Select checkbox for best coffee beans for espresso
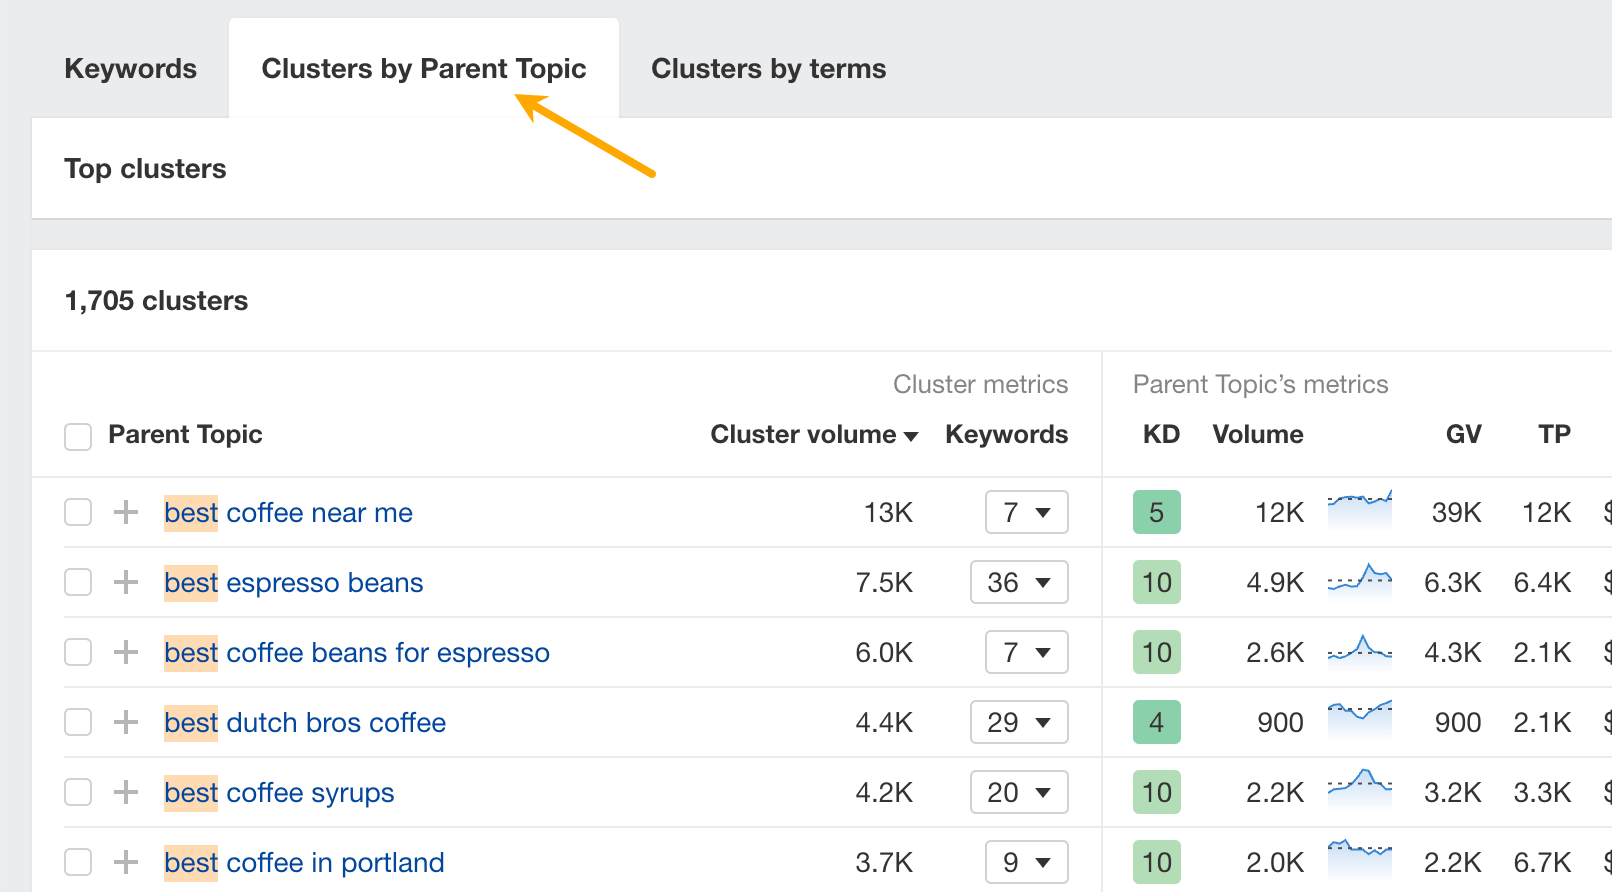The width and height of the screenshot is (1612, 892). (78, 653)
